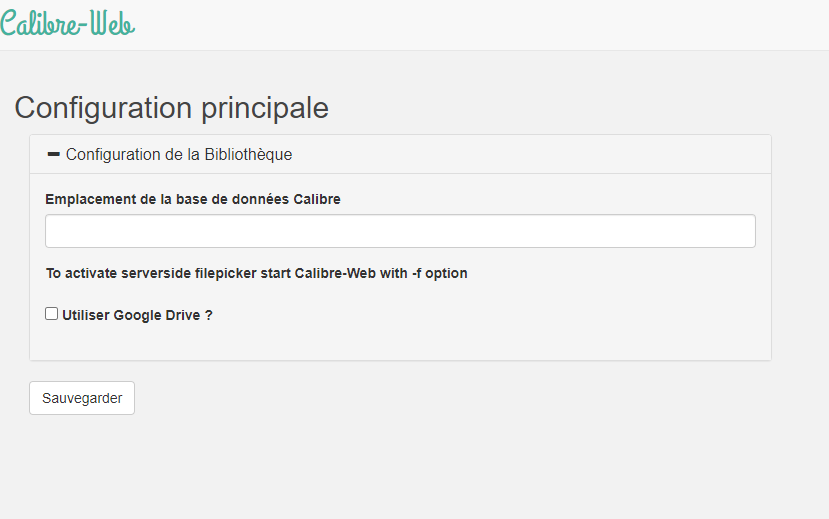The height and width of the screenshot is (519, 829).
Task: Click 'Configuration de la' in the panel header
Action: (x=133, y=154)
